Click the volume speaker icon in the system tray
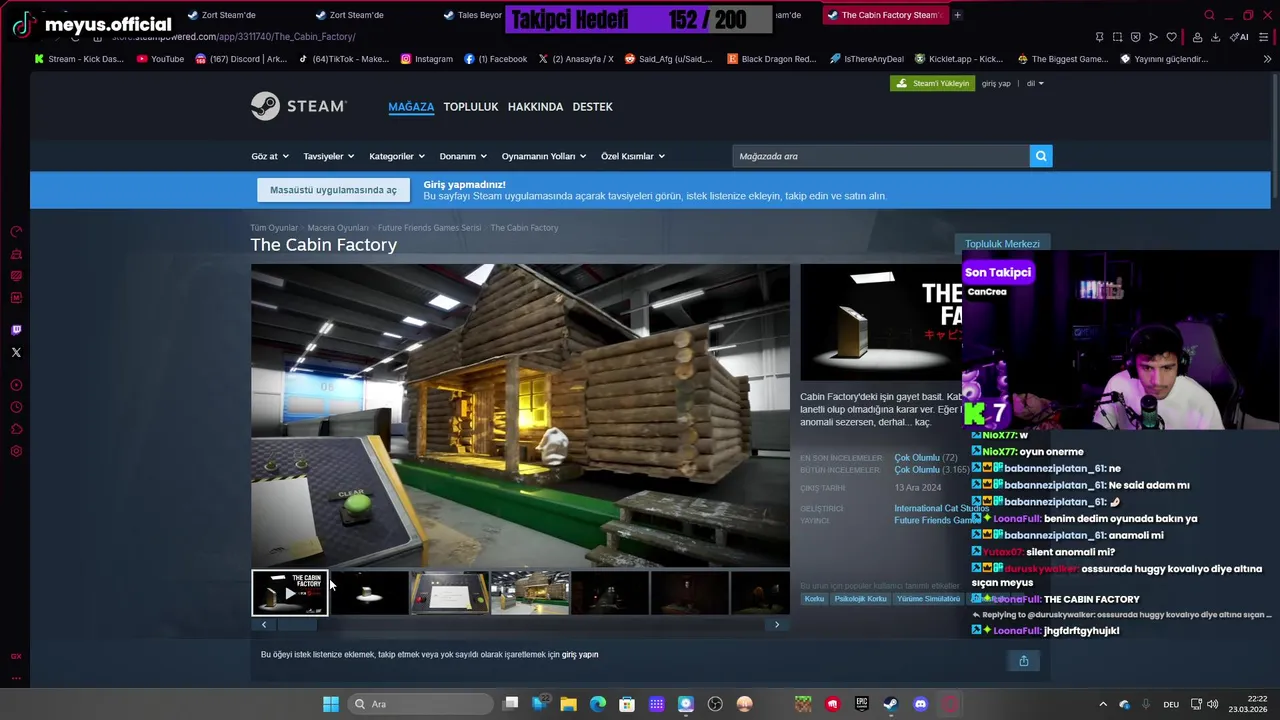Screen dimensions: 1280x720 click(1212, 704)
